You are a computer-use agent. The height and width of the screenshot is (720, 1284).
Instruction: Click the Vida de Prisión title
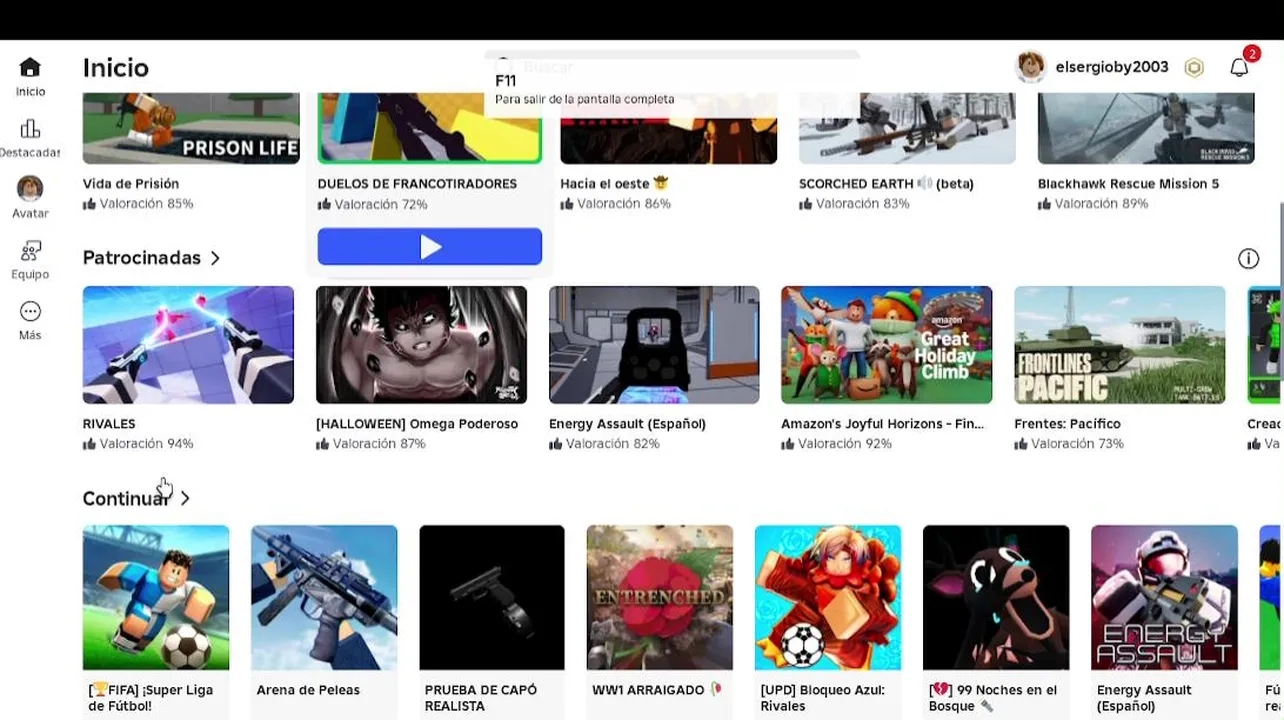point(131,184)
